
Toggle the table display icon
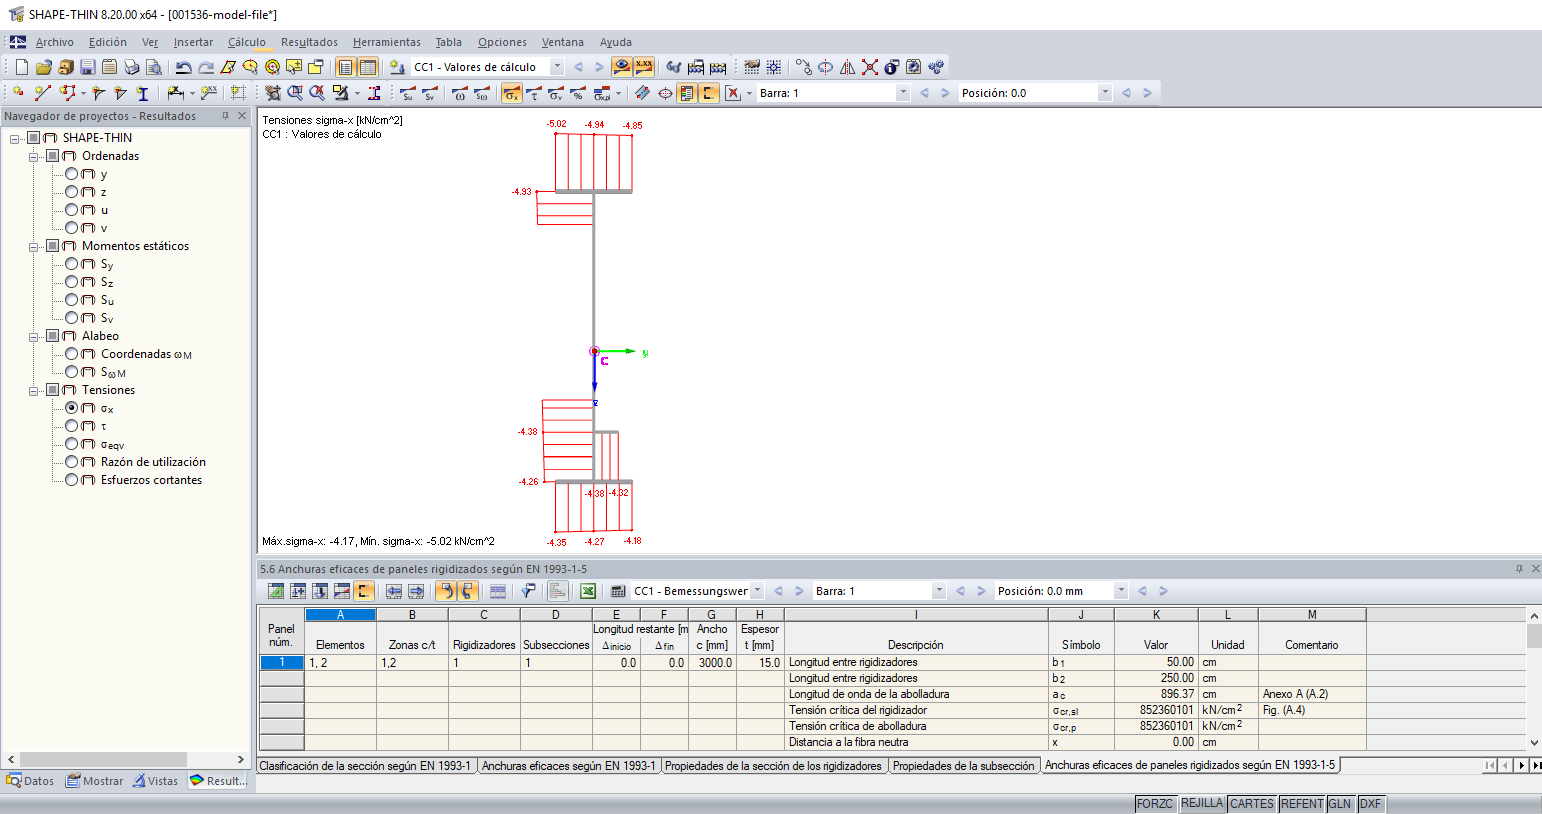367,67
